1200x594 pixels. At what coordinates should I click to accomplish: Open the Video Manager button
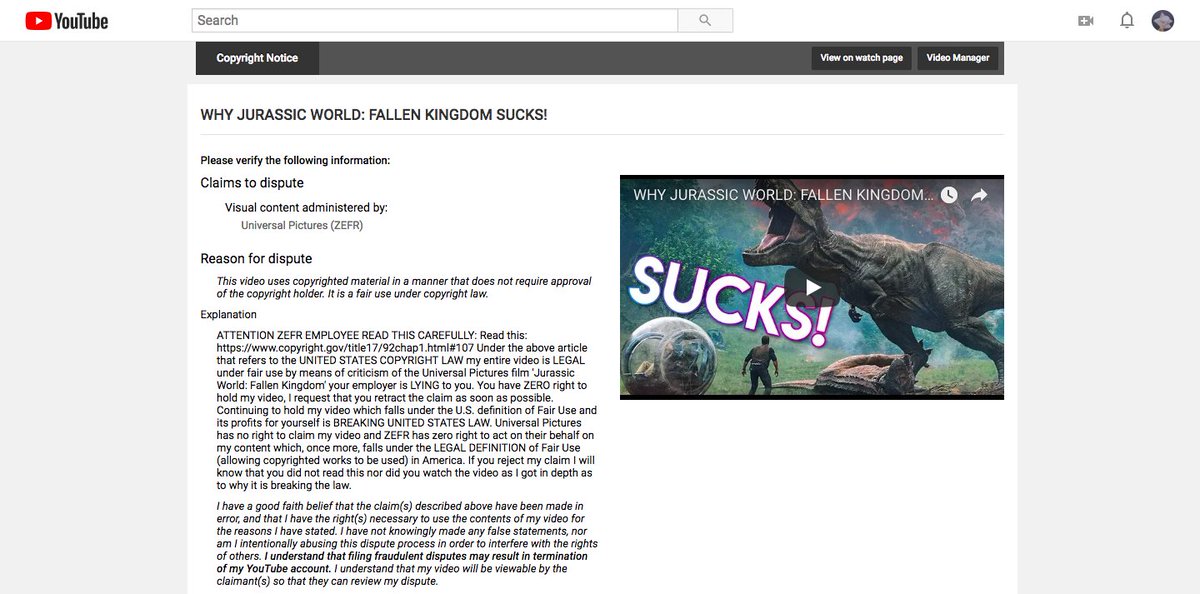[x=958, y=58]
